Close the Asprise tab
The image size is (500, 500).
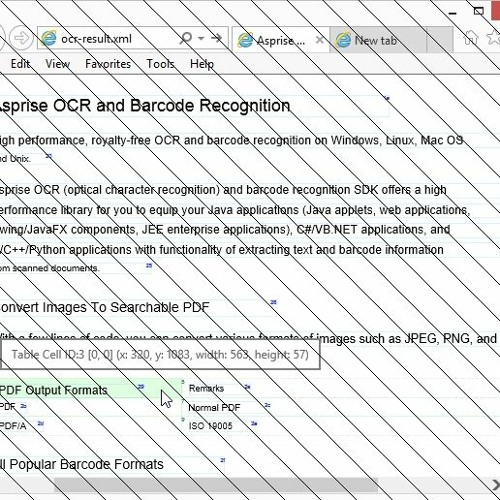pos(319,40)
